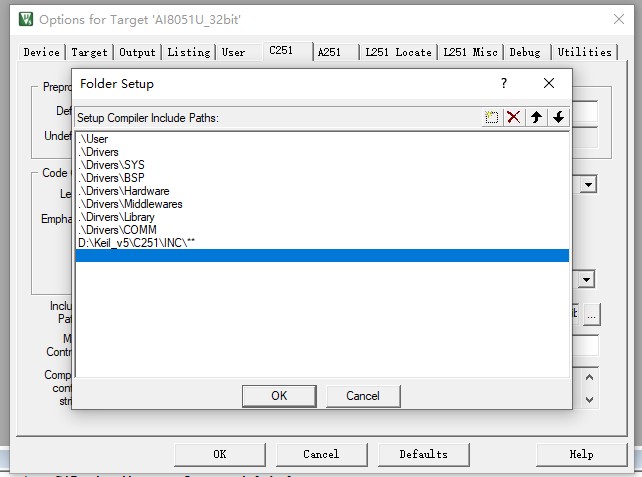Delete the selected include path
The width and height of the screenshot is (642, 477).
pos(513,118)
